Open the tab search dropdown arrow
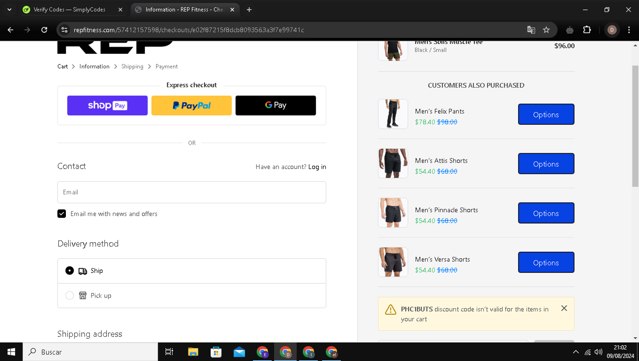Image resolution: width=639 pixels, height=361 pixels. click(9, 9)
